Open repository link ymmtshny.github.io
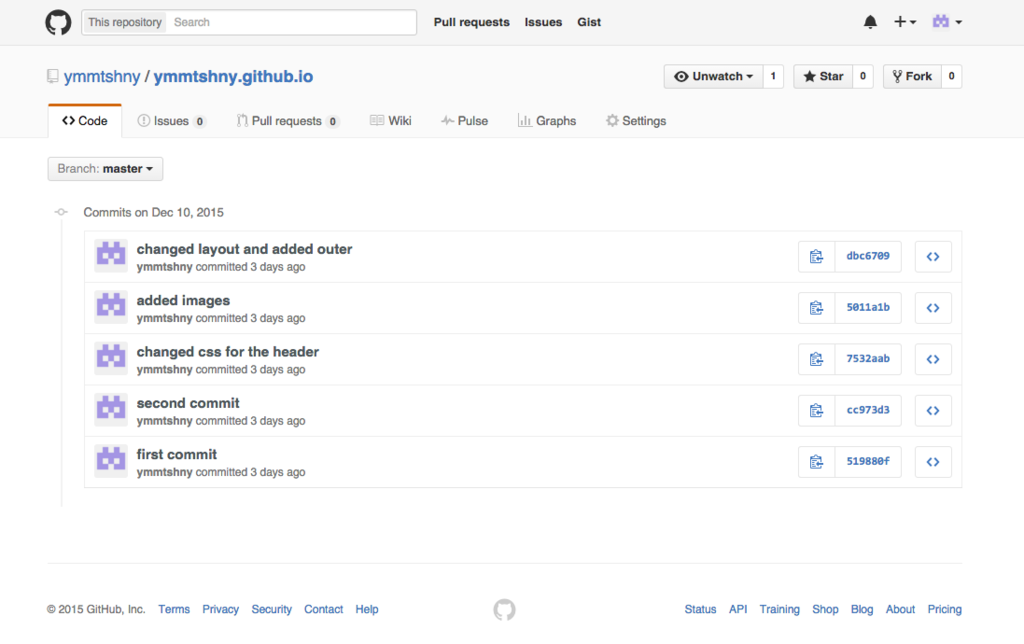The image size is (1024, 644). (233, 76)
